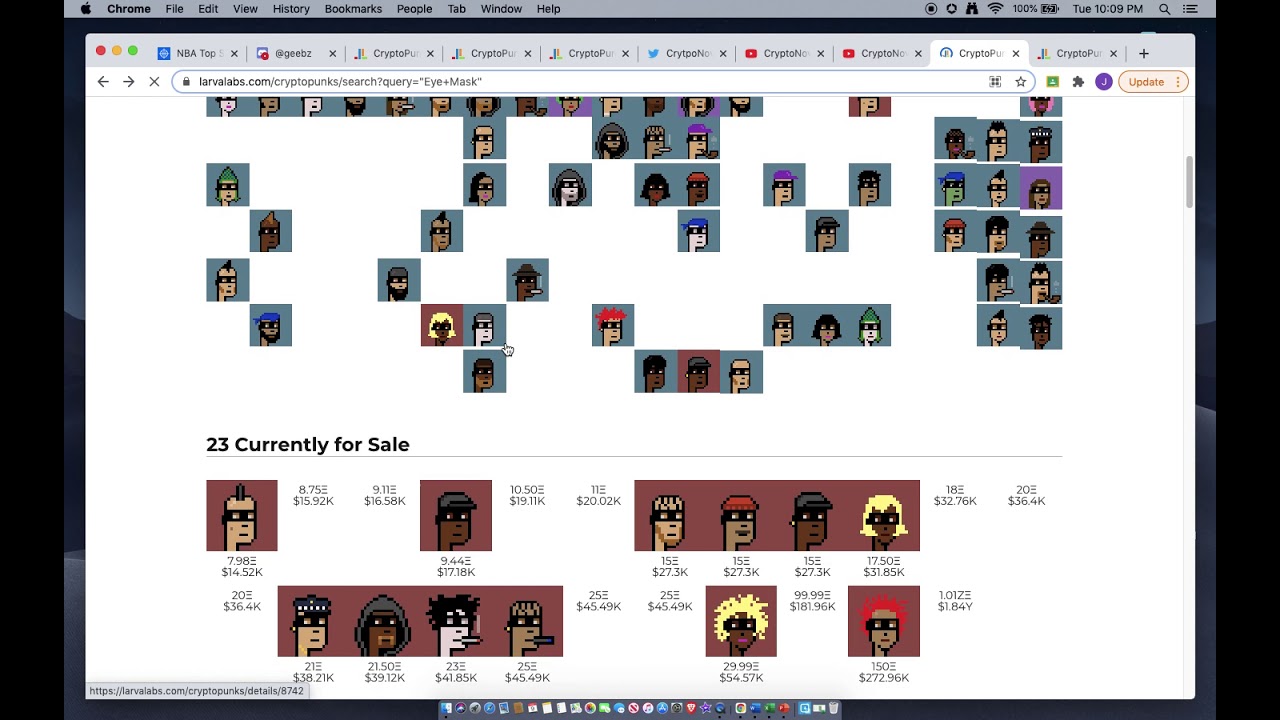Image resolution: width=1280 pixels, height=720 pixels.
Task: Open the blonde punk on red background in grid
Action: coord(441,326)
